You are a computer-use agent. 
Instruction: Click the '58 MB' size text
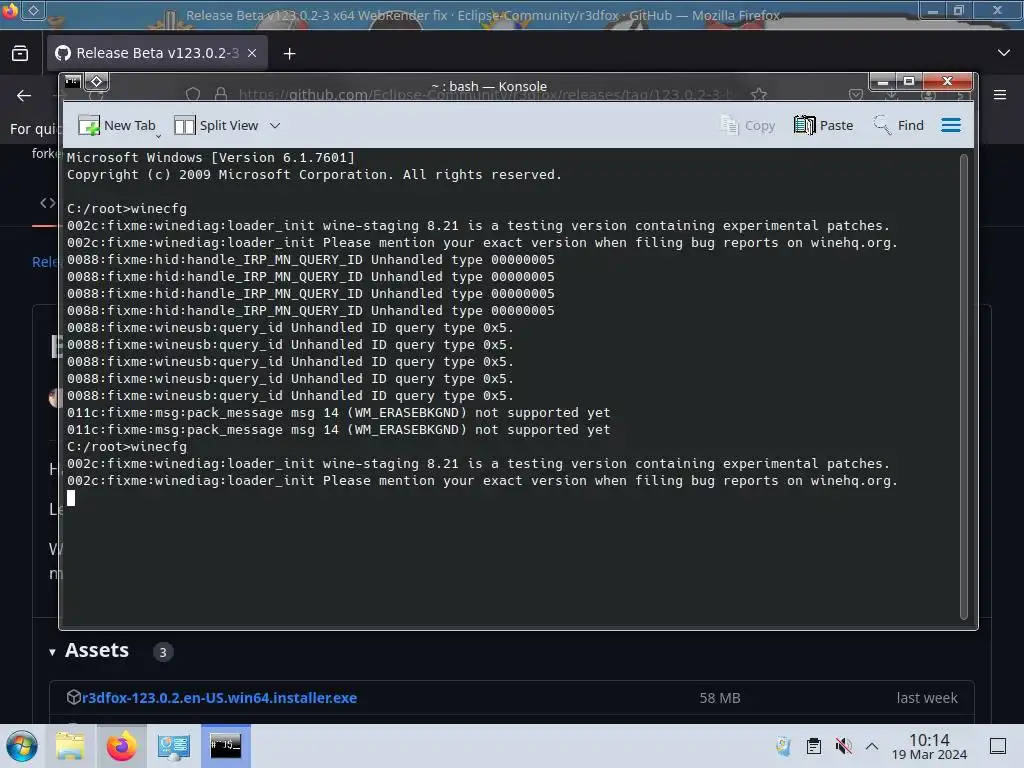point(720,697)
